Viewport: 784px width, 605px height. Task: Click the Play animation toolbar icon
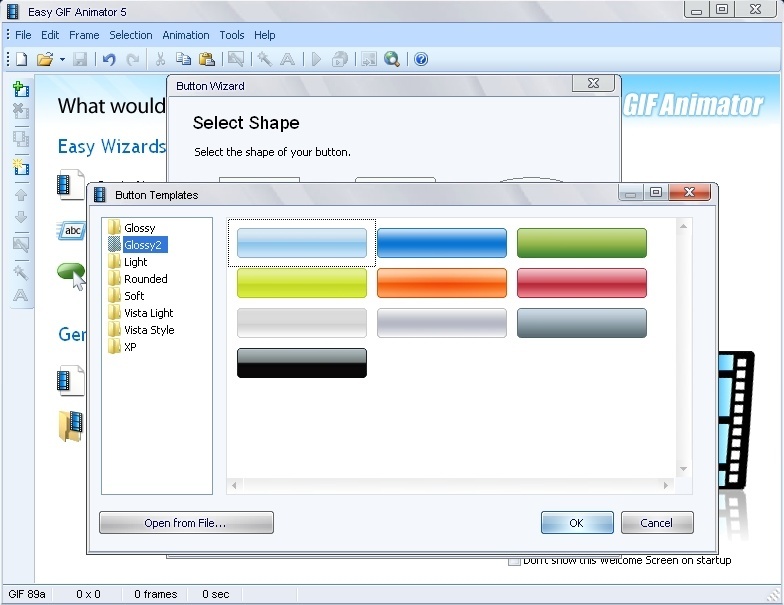point(316,59)
